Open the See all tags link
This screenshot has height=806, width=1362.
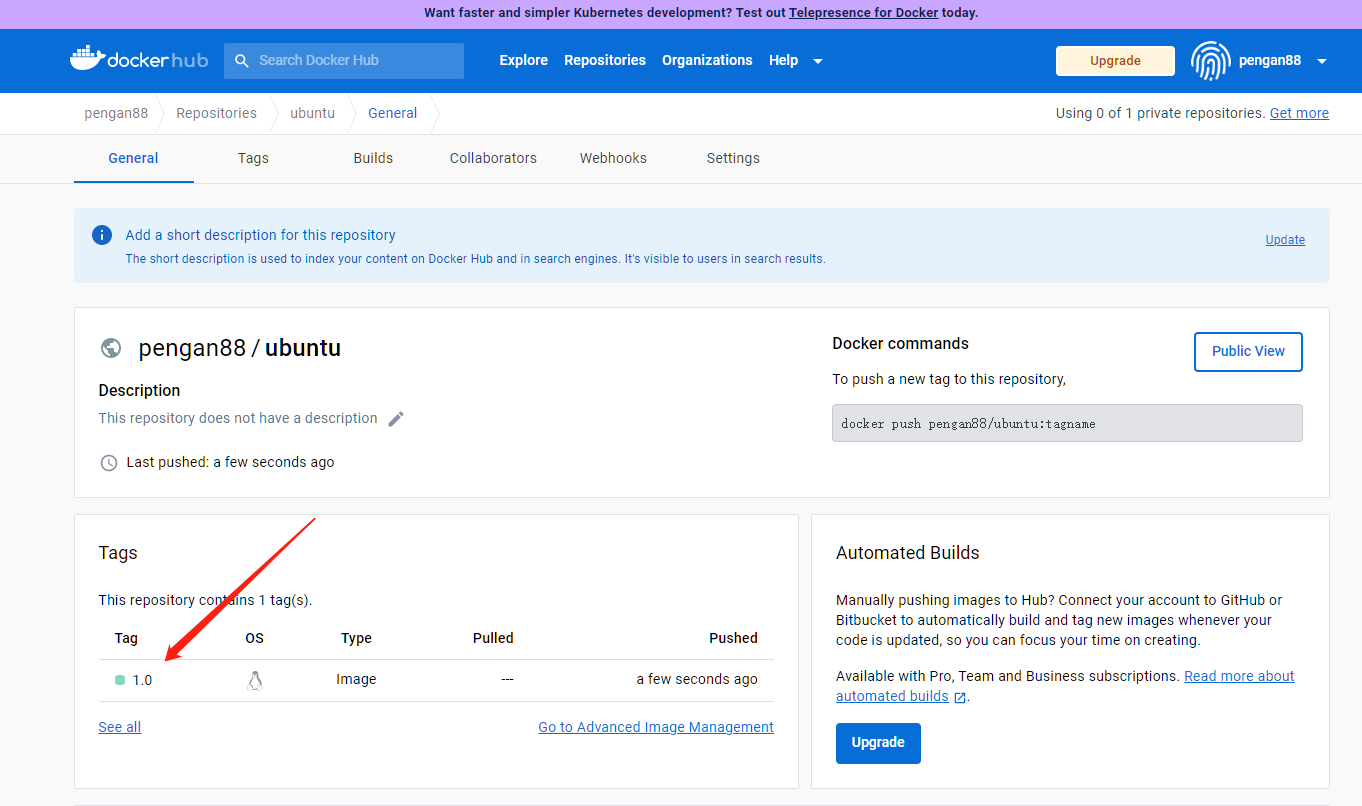pyautogui.click(x=120, y=727)
